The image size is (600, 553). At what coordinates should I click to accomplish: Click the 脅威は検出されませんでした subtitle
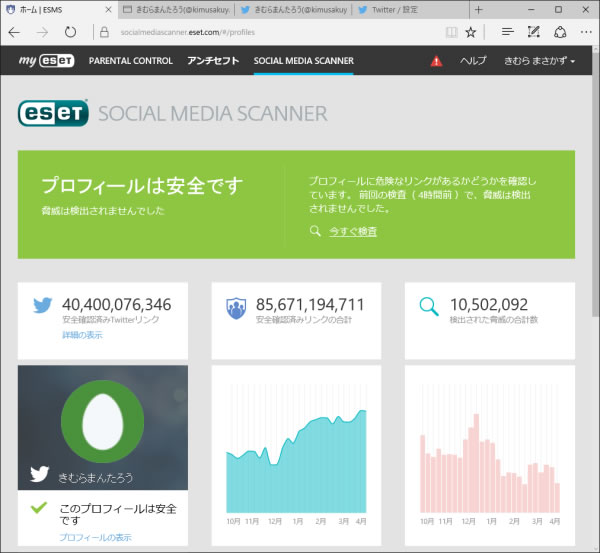click(x=103, y=210)
